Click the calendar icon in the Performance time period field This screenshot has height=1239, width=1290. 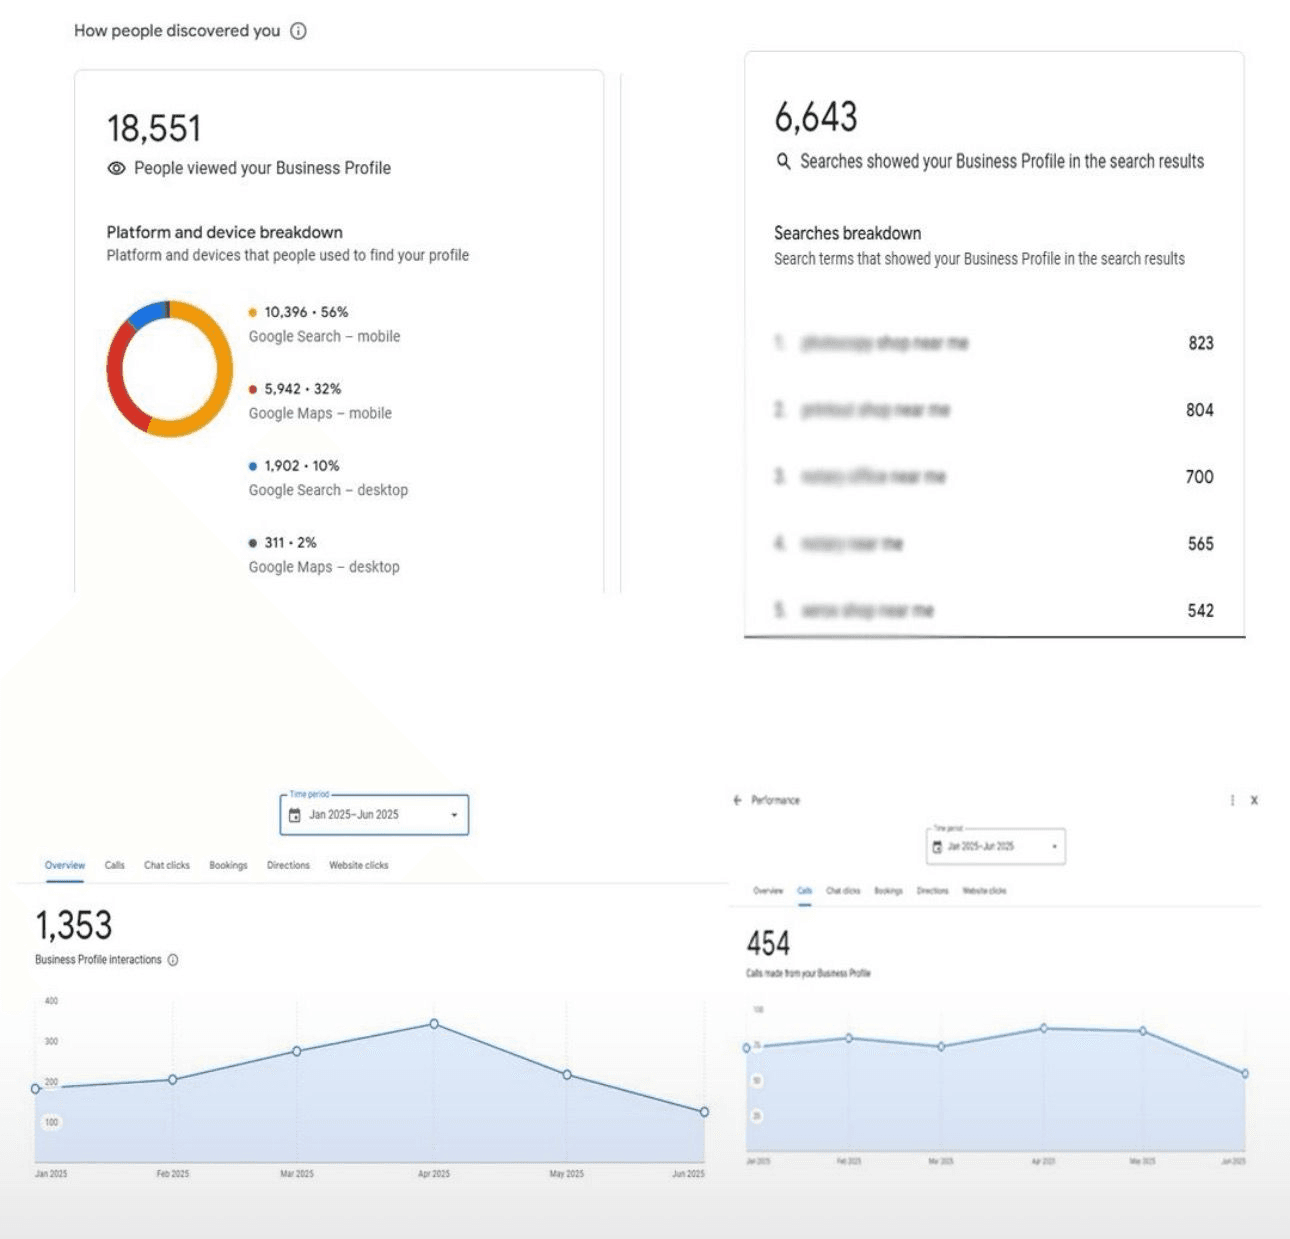point(937,847)
